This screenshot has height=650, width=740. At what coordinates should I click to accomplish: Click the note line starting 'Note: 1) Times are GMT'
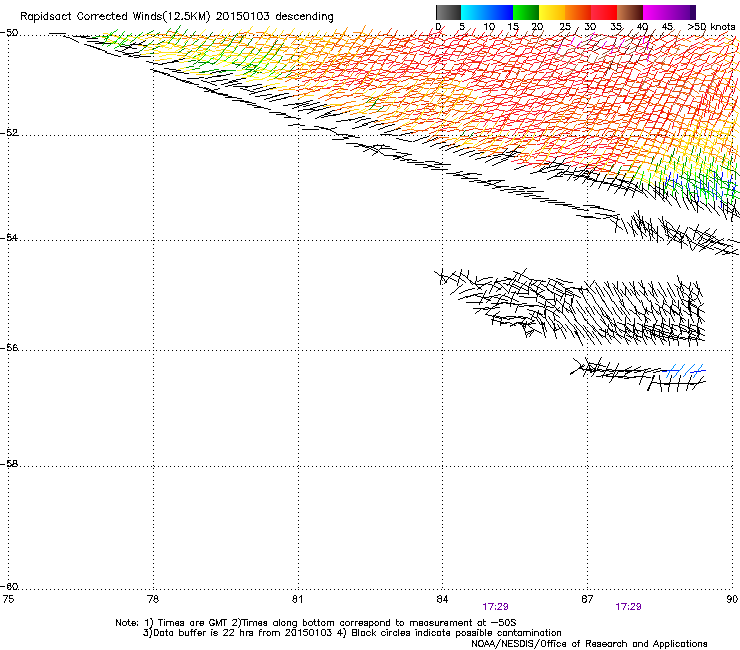coord(316,623)
